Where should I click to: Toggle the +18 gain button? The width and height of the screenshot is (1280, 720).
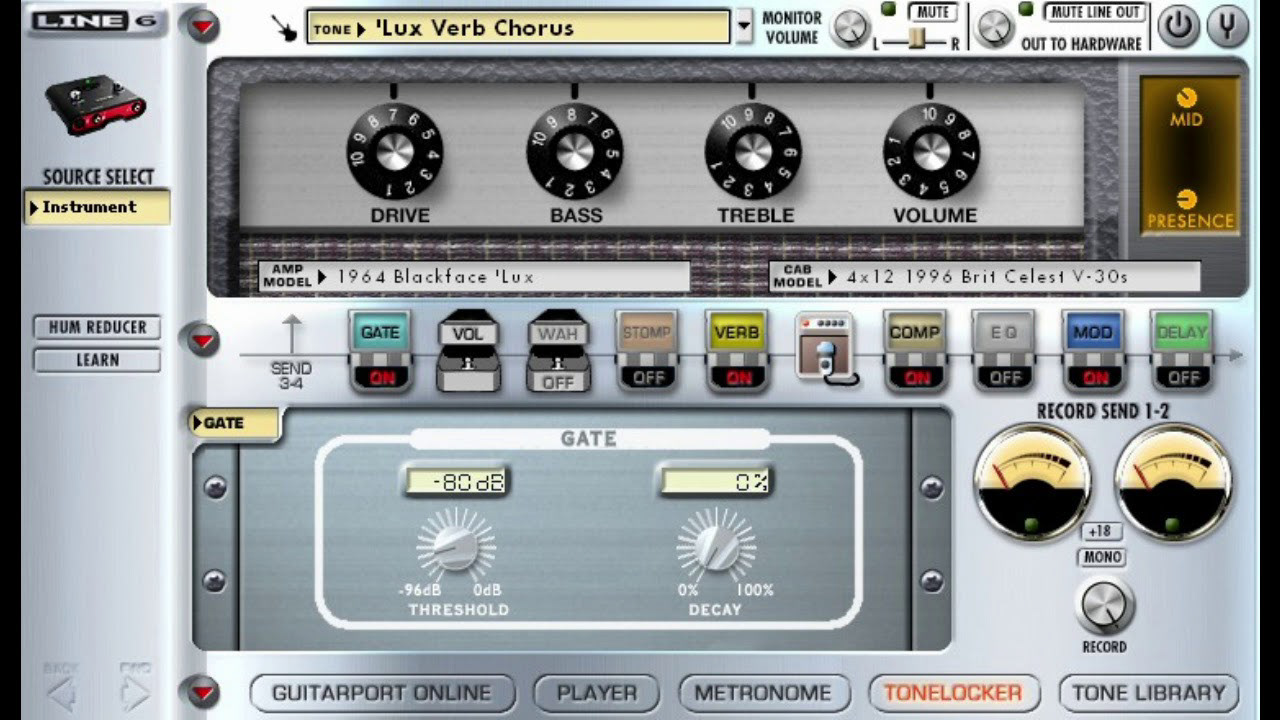pyautogui.click(x=1101, y=532)
